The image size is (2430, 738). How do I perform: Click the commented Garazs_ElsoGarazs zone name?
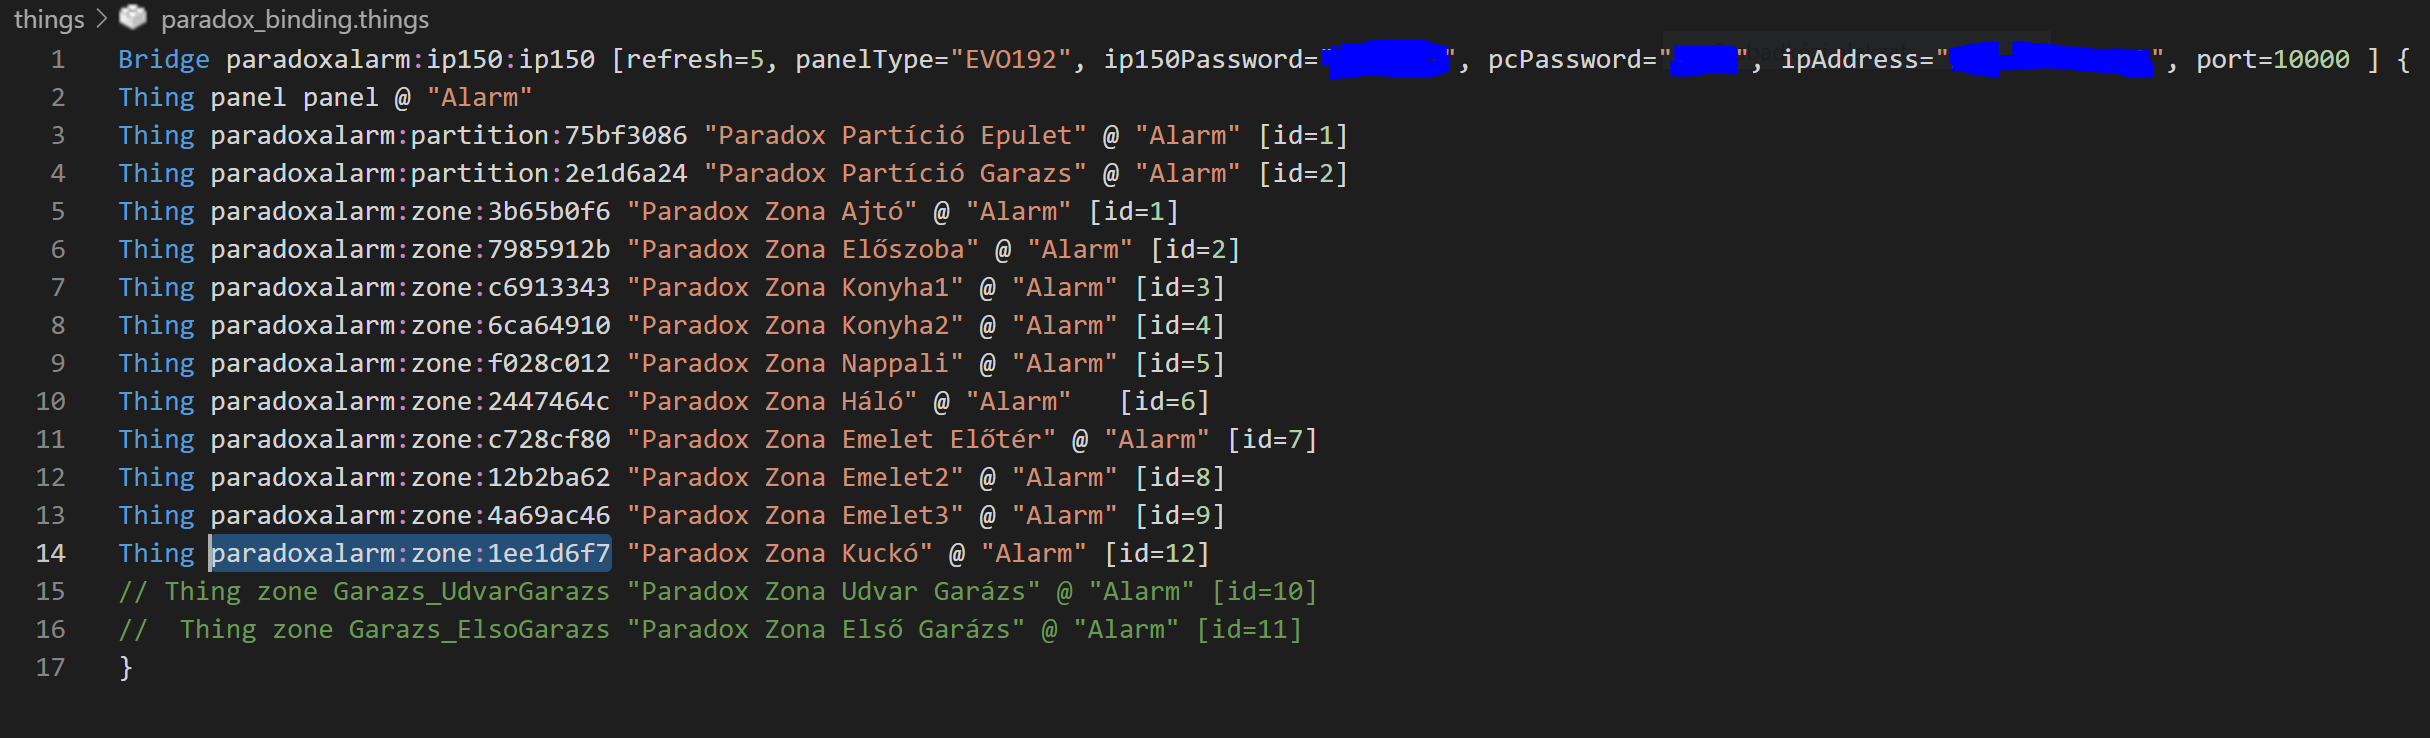click(479, 630)
